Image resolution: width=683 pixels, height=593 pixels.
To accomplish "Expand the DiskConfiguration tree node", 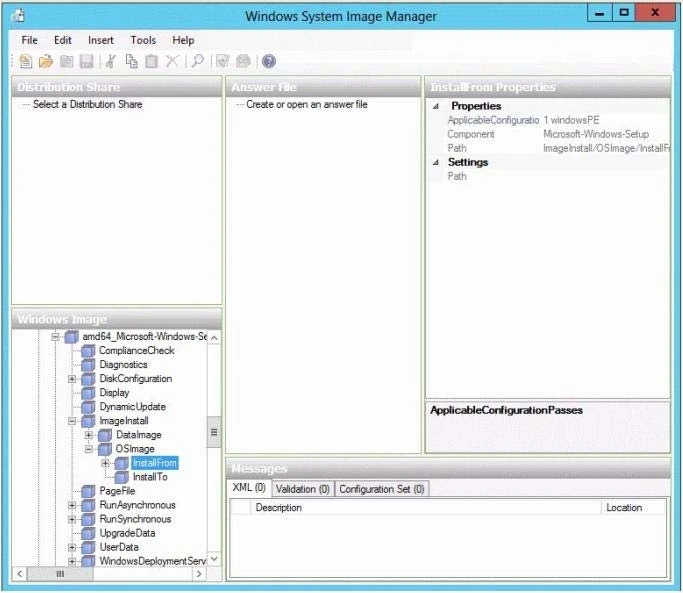I will [x=72, y=379].
